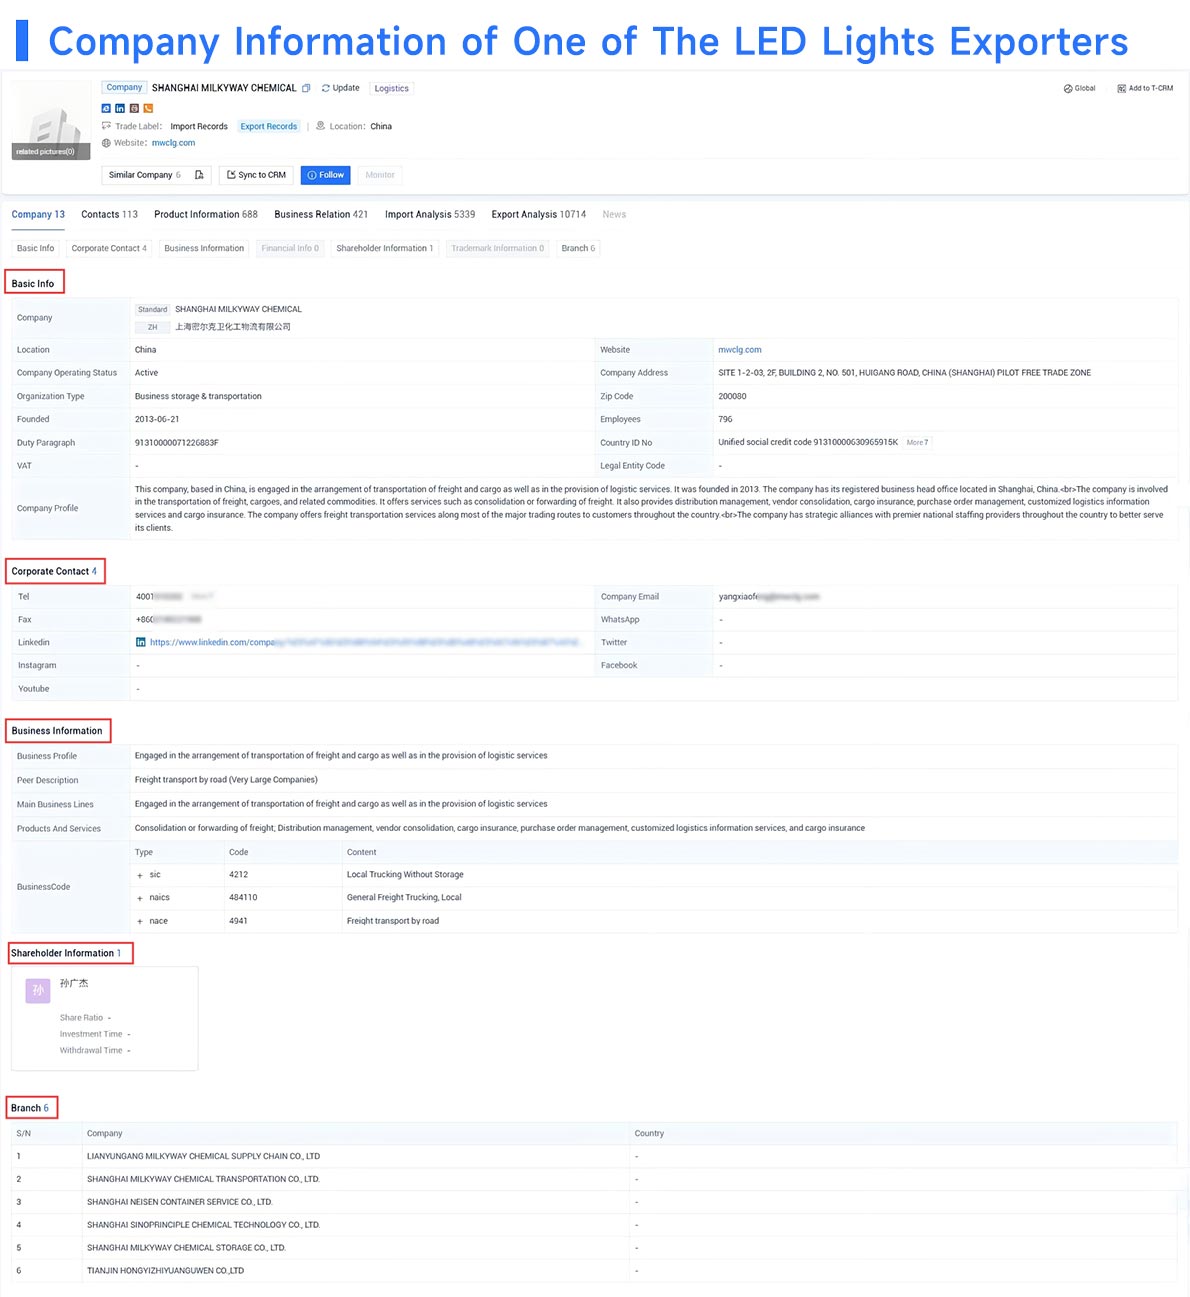Image resolution: width=1190 pixels, height=1297 pixels.
Task: Switch to Export Analysis 10714 tab
Action: point(539,214)
